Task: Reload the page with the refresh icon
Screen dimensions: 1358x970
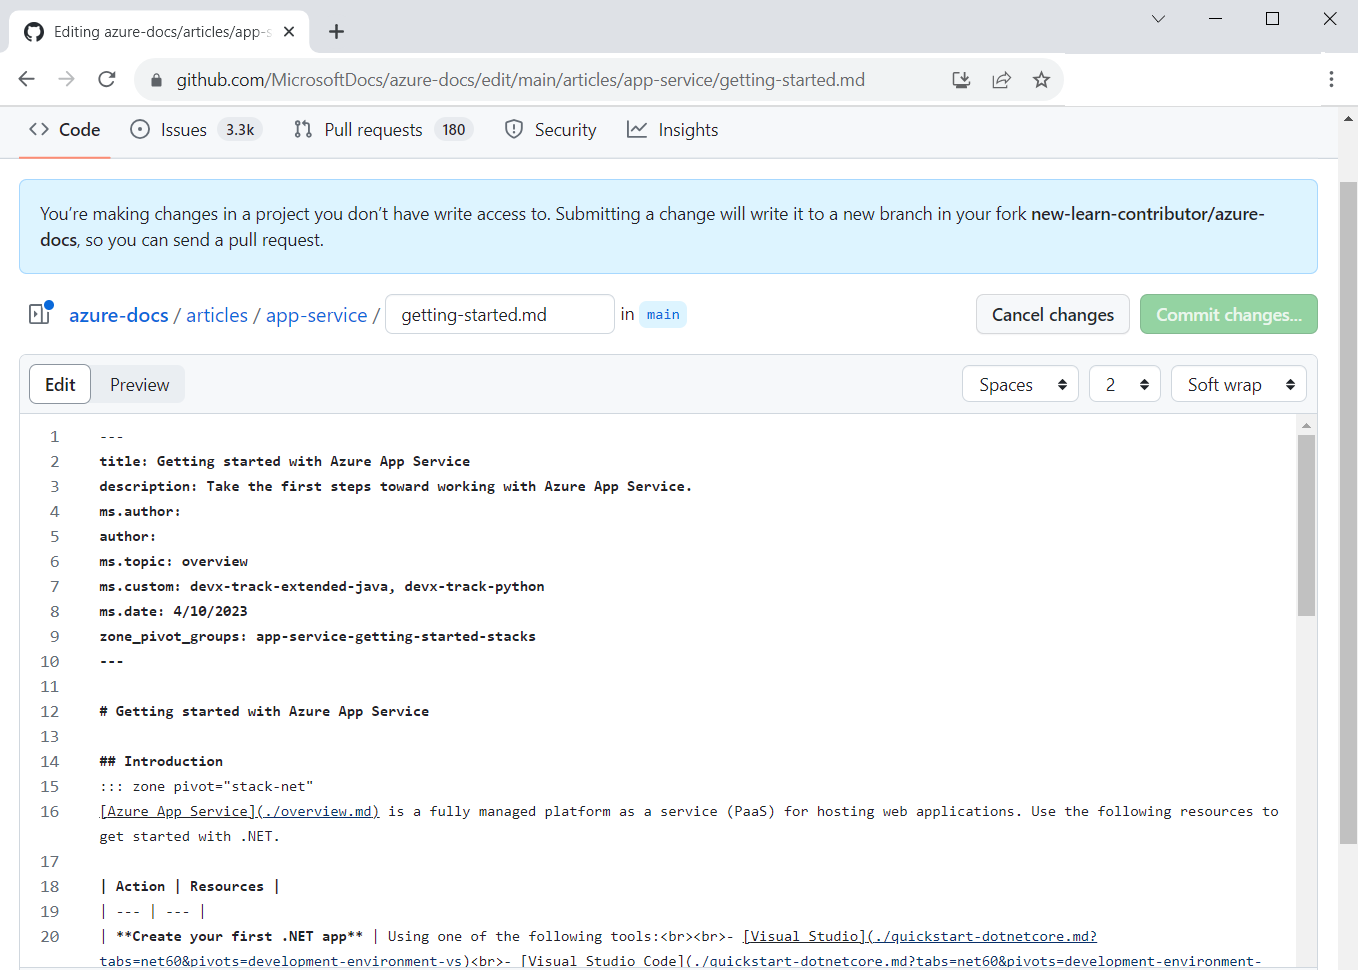Action: 106,79
